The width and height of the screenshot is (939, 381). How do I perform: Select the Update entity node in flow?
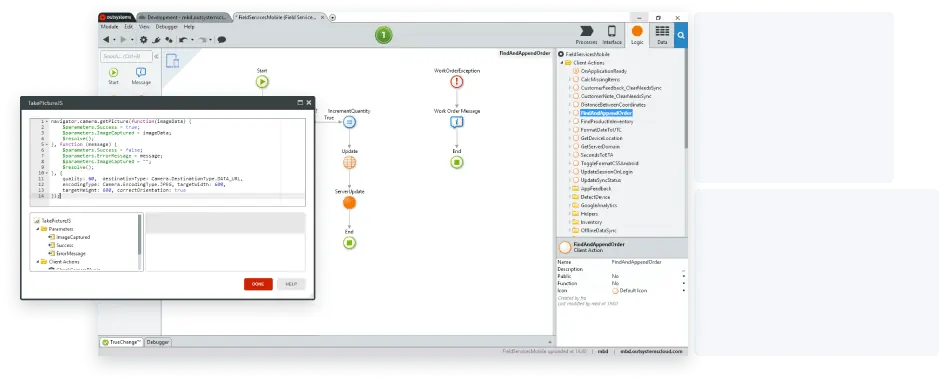point(349,162)
